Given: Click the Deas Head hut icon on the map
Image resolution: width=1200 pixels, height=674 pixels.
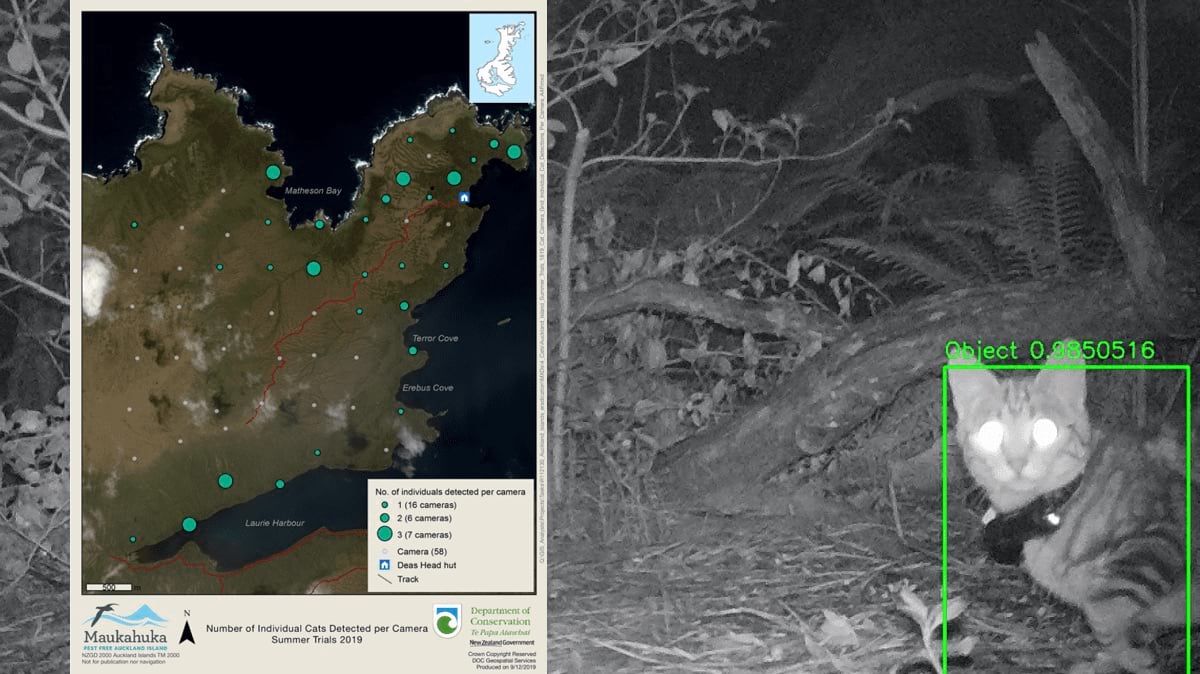Looking at the screenshot, I should coord(463,198).
